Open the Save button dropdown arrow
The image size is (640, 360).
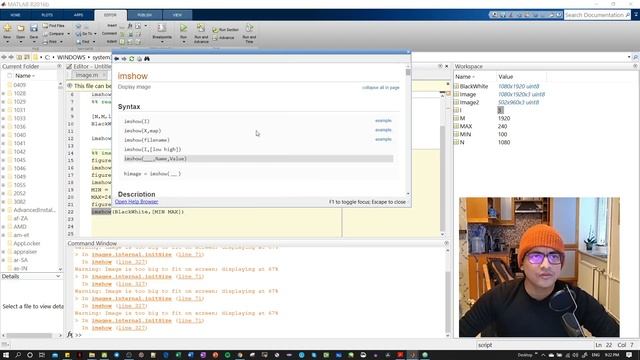pos(33,42)
